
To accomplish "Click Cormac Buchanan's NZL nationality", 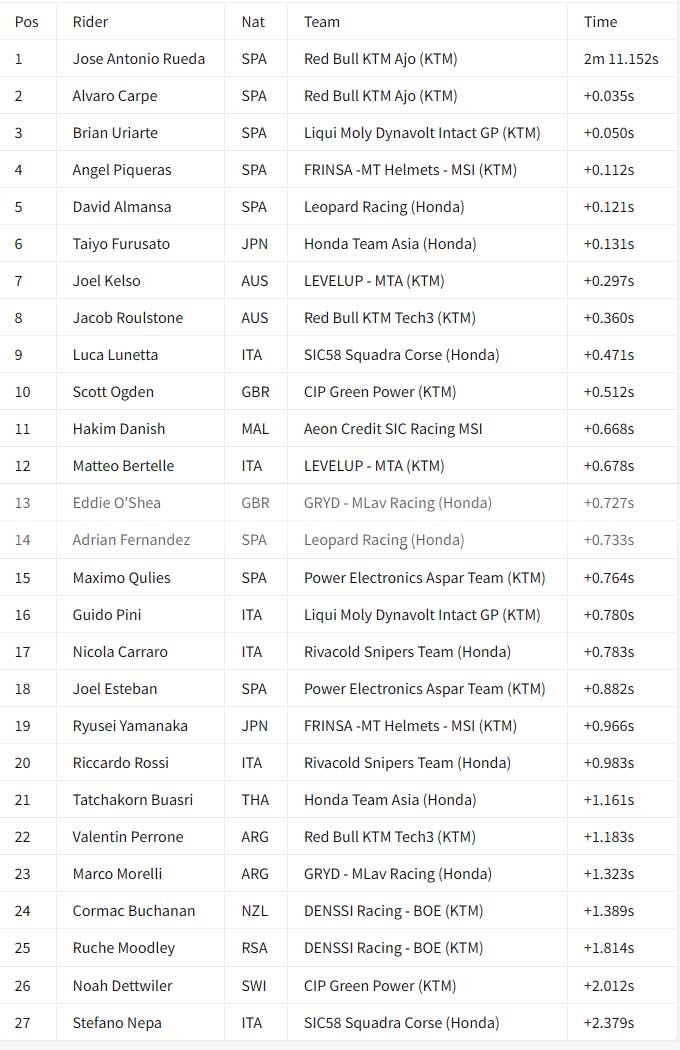I will (x=255, y=911).
